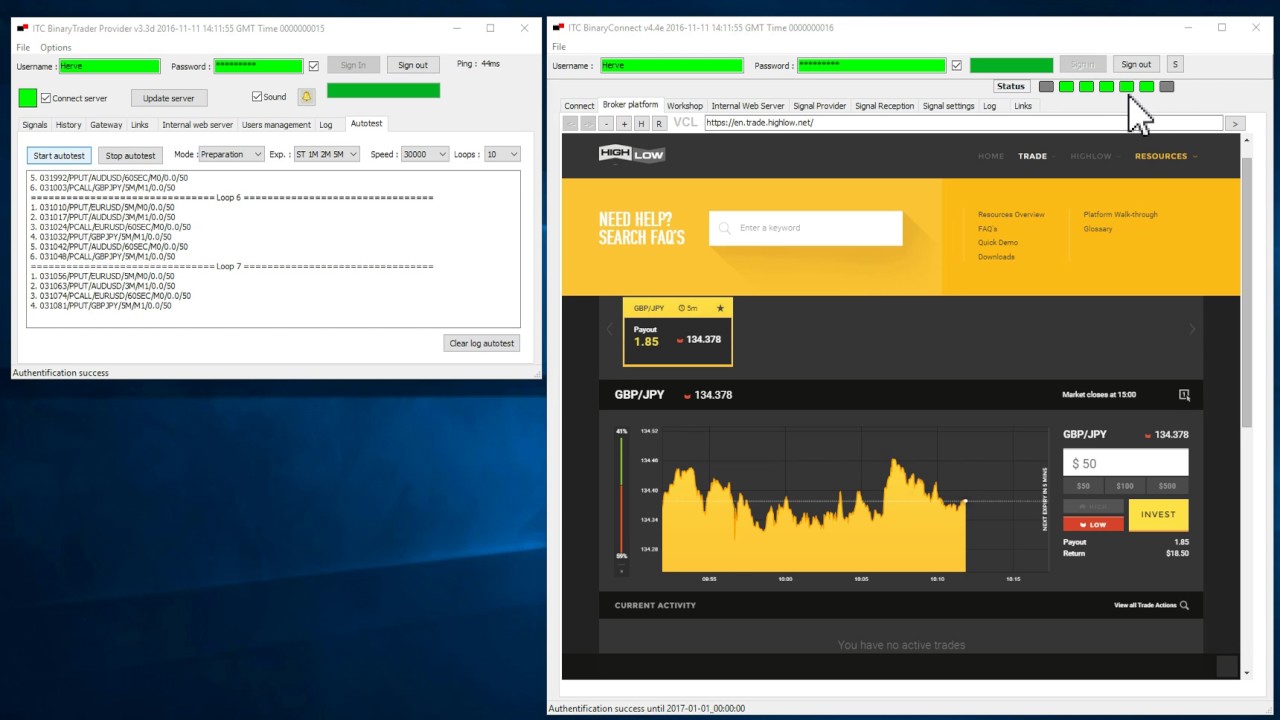
Task: Click the magnifier beside View all Trade Actions
Action: (x=1184, y=605)
